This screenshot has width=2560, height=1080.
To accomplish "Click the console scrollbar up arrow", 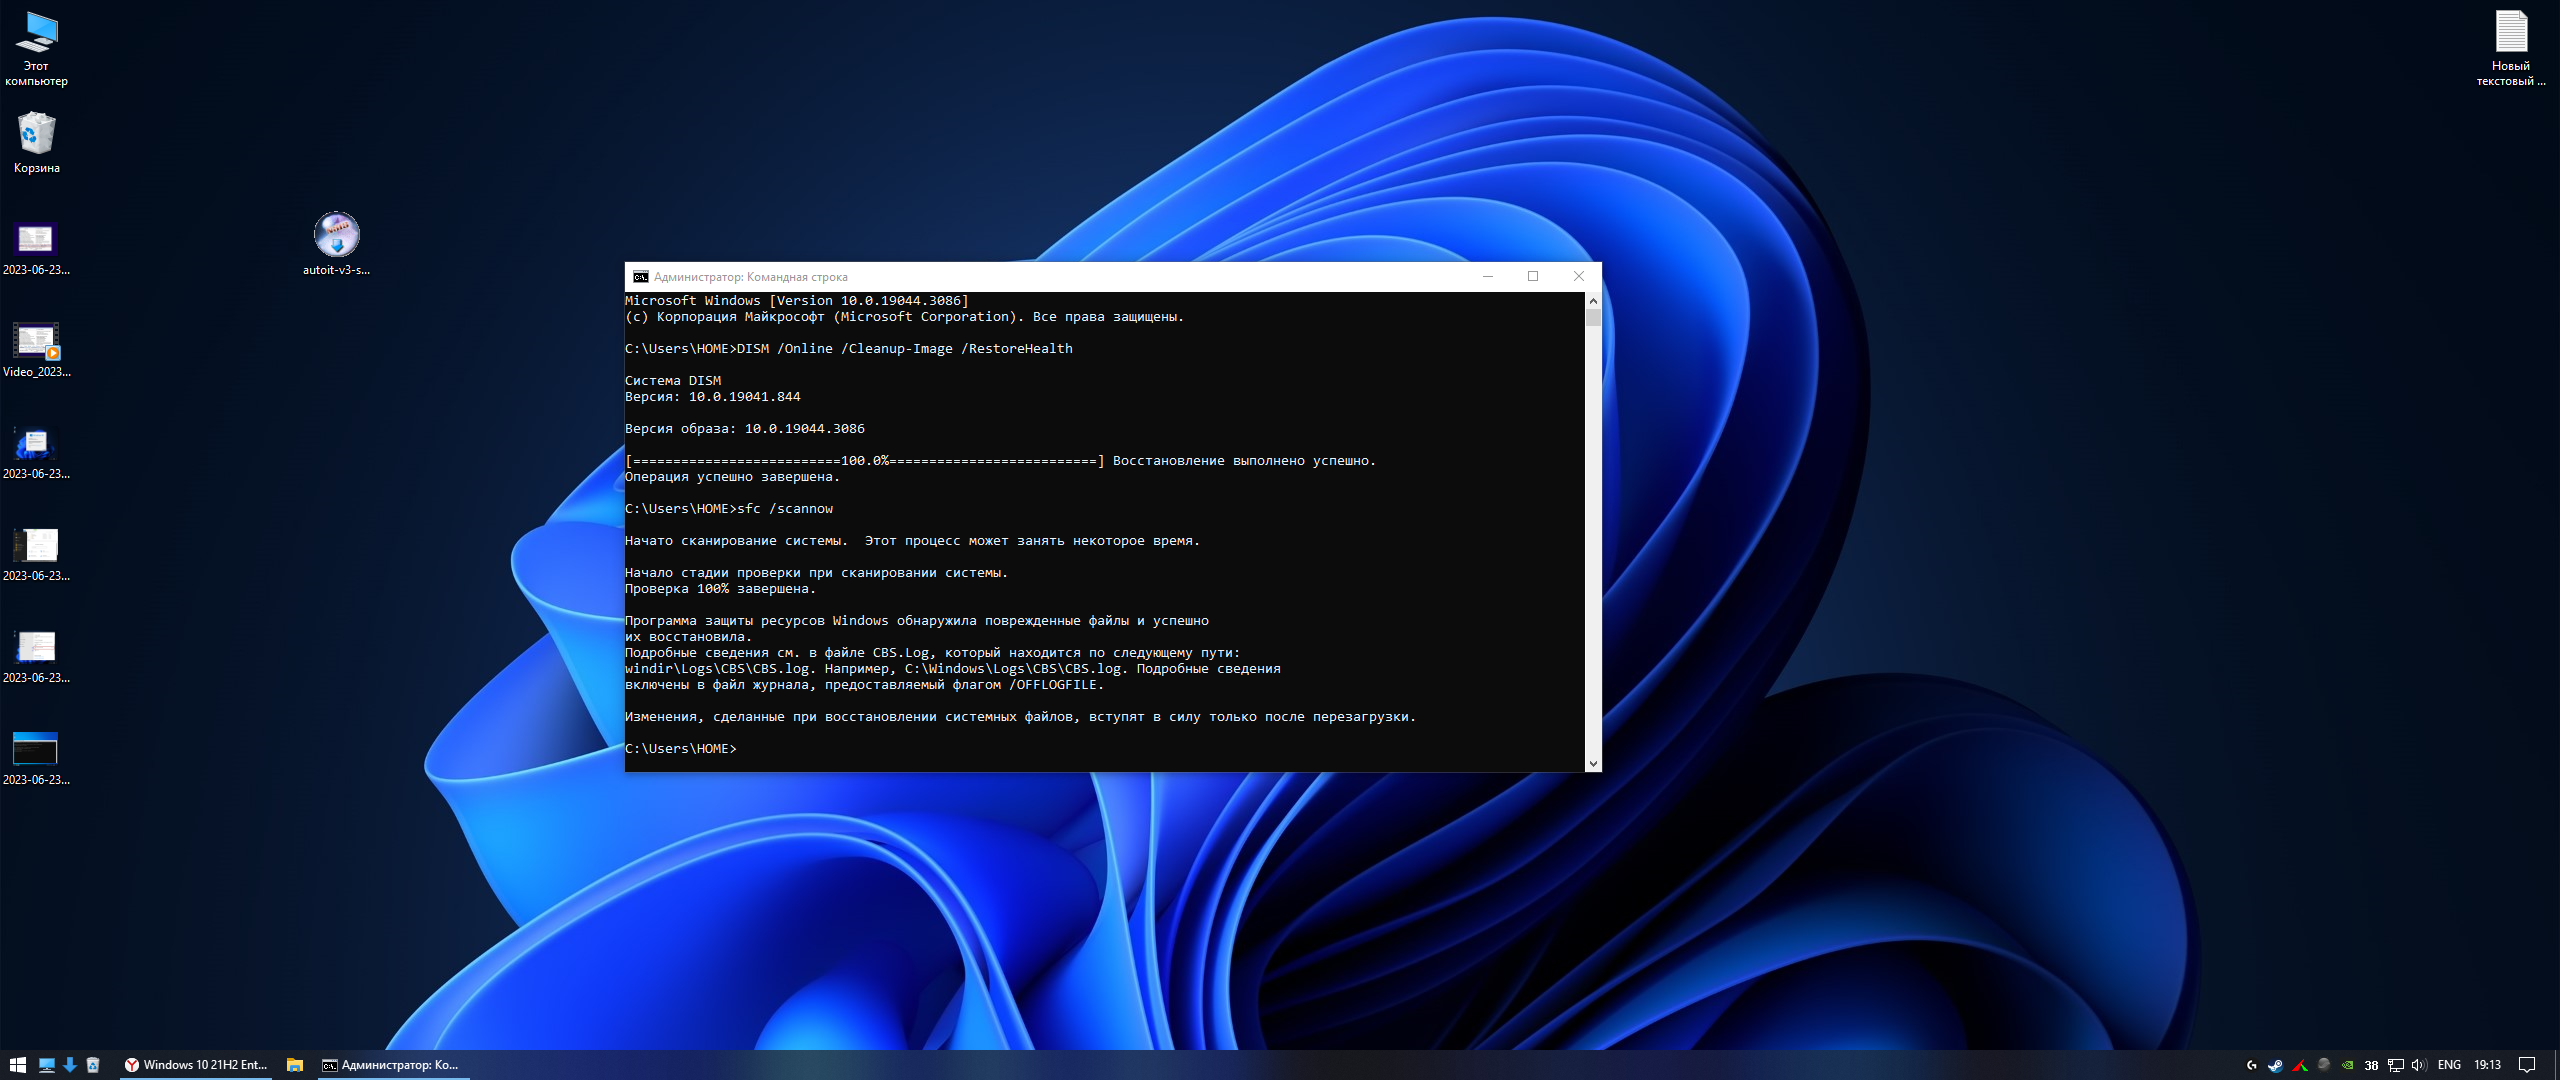I will 1593,300.
